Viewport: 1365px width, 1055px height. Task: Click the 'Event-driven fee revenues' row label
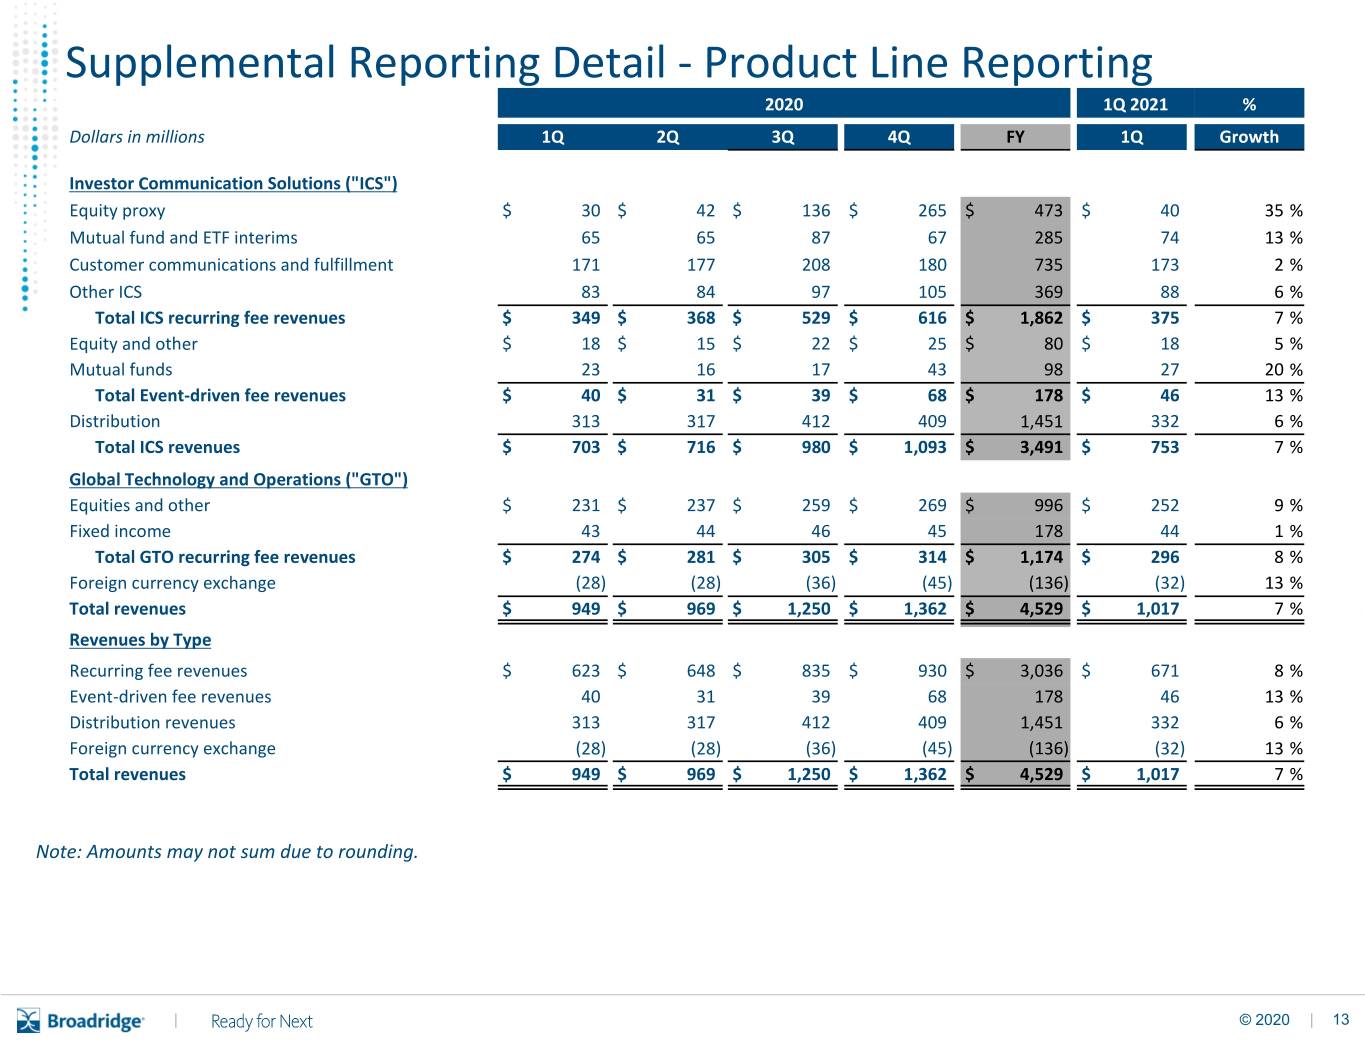click(x=170, y=697)
